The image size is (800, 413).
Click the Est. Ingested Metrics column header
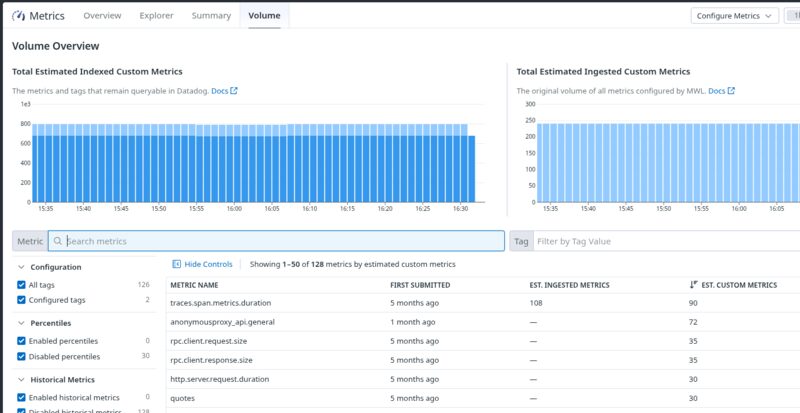(x=569, y=285)
